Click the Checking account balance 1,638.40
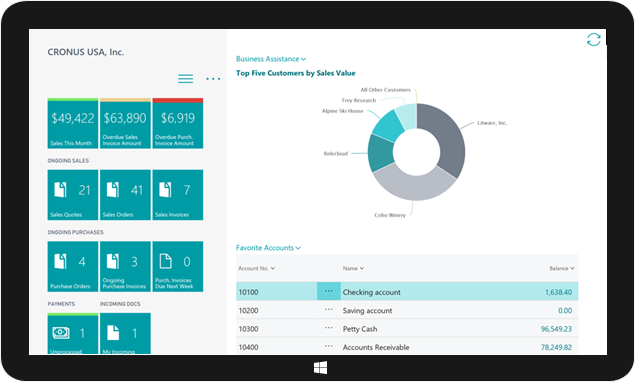 point(558,292)
